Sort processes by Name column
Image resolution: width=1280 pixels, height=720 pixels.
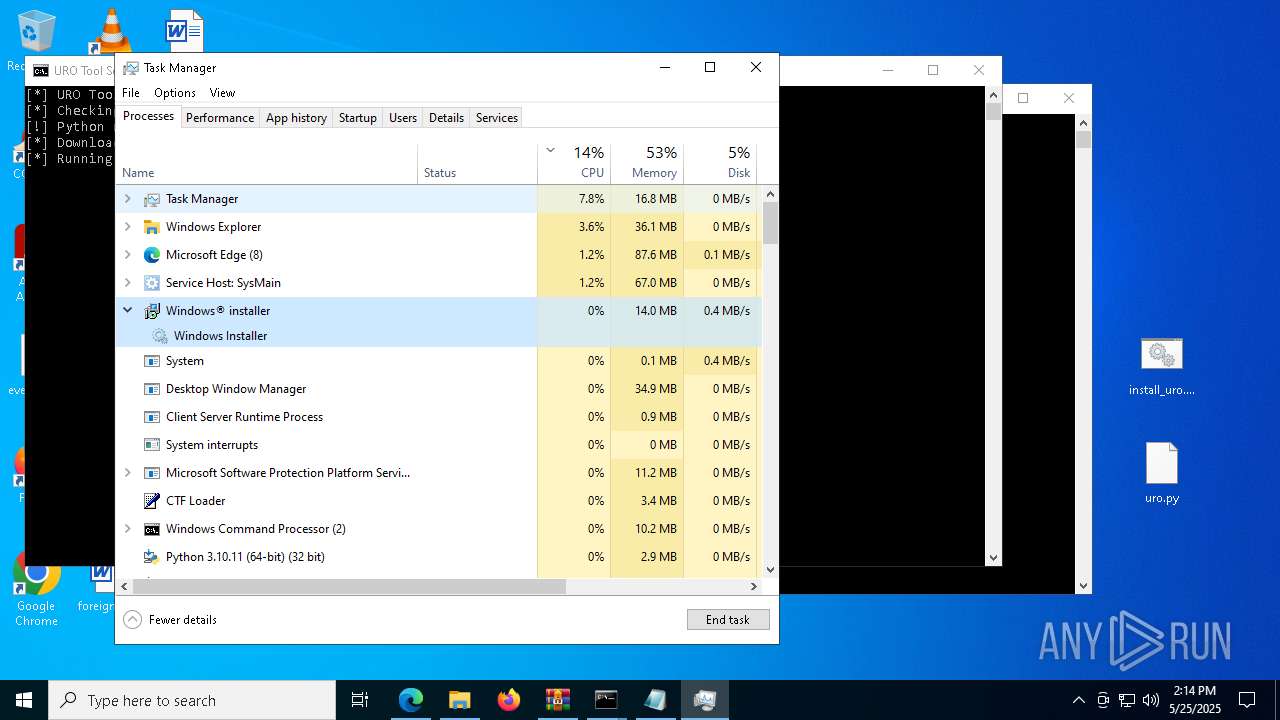(x=266, y=164)
